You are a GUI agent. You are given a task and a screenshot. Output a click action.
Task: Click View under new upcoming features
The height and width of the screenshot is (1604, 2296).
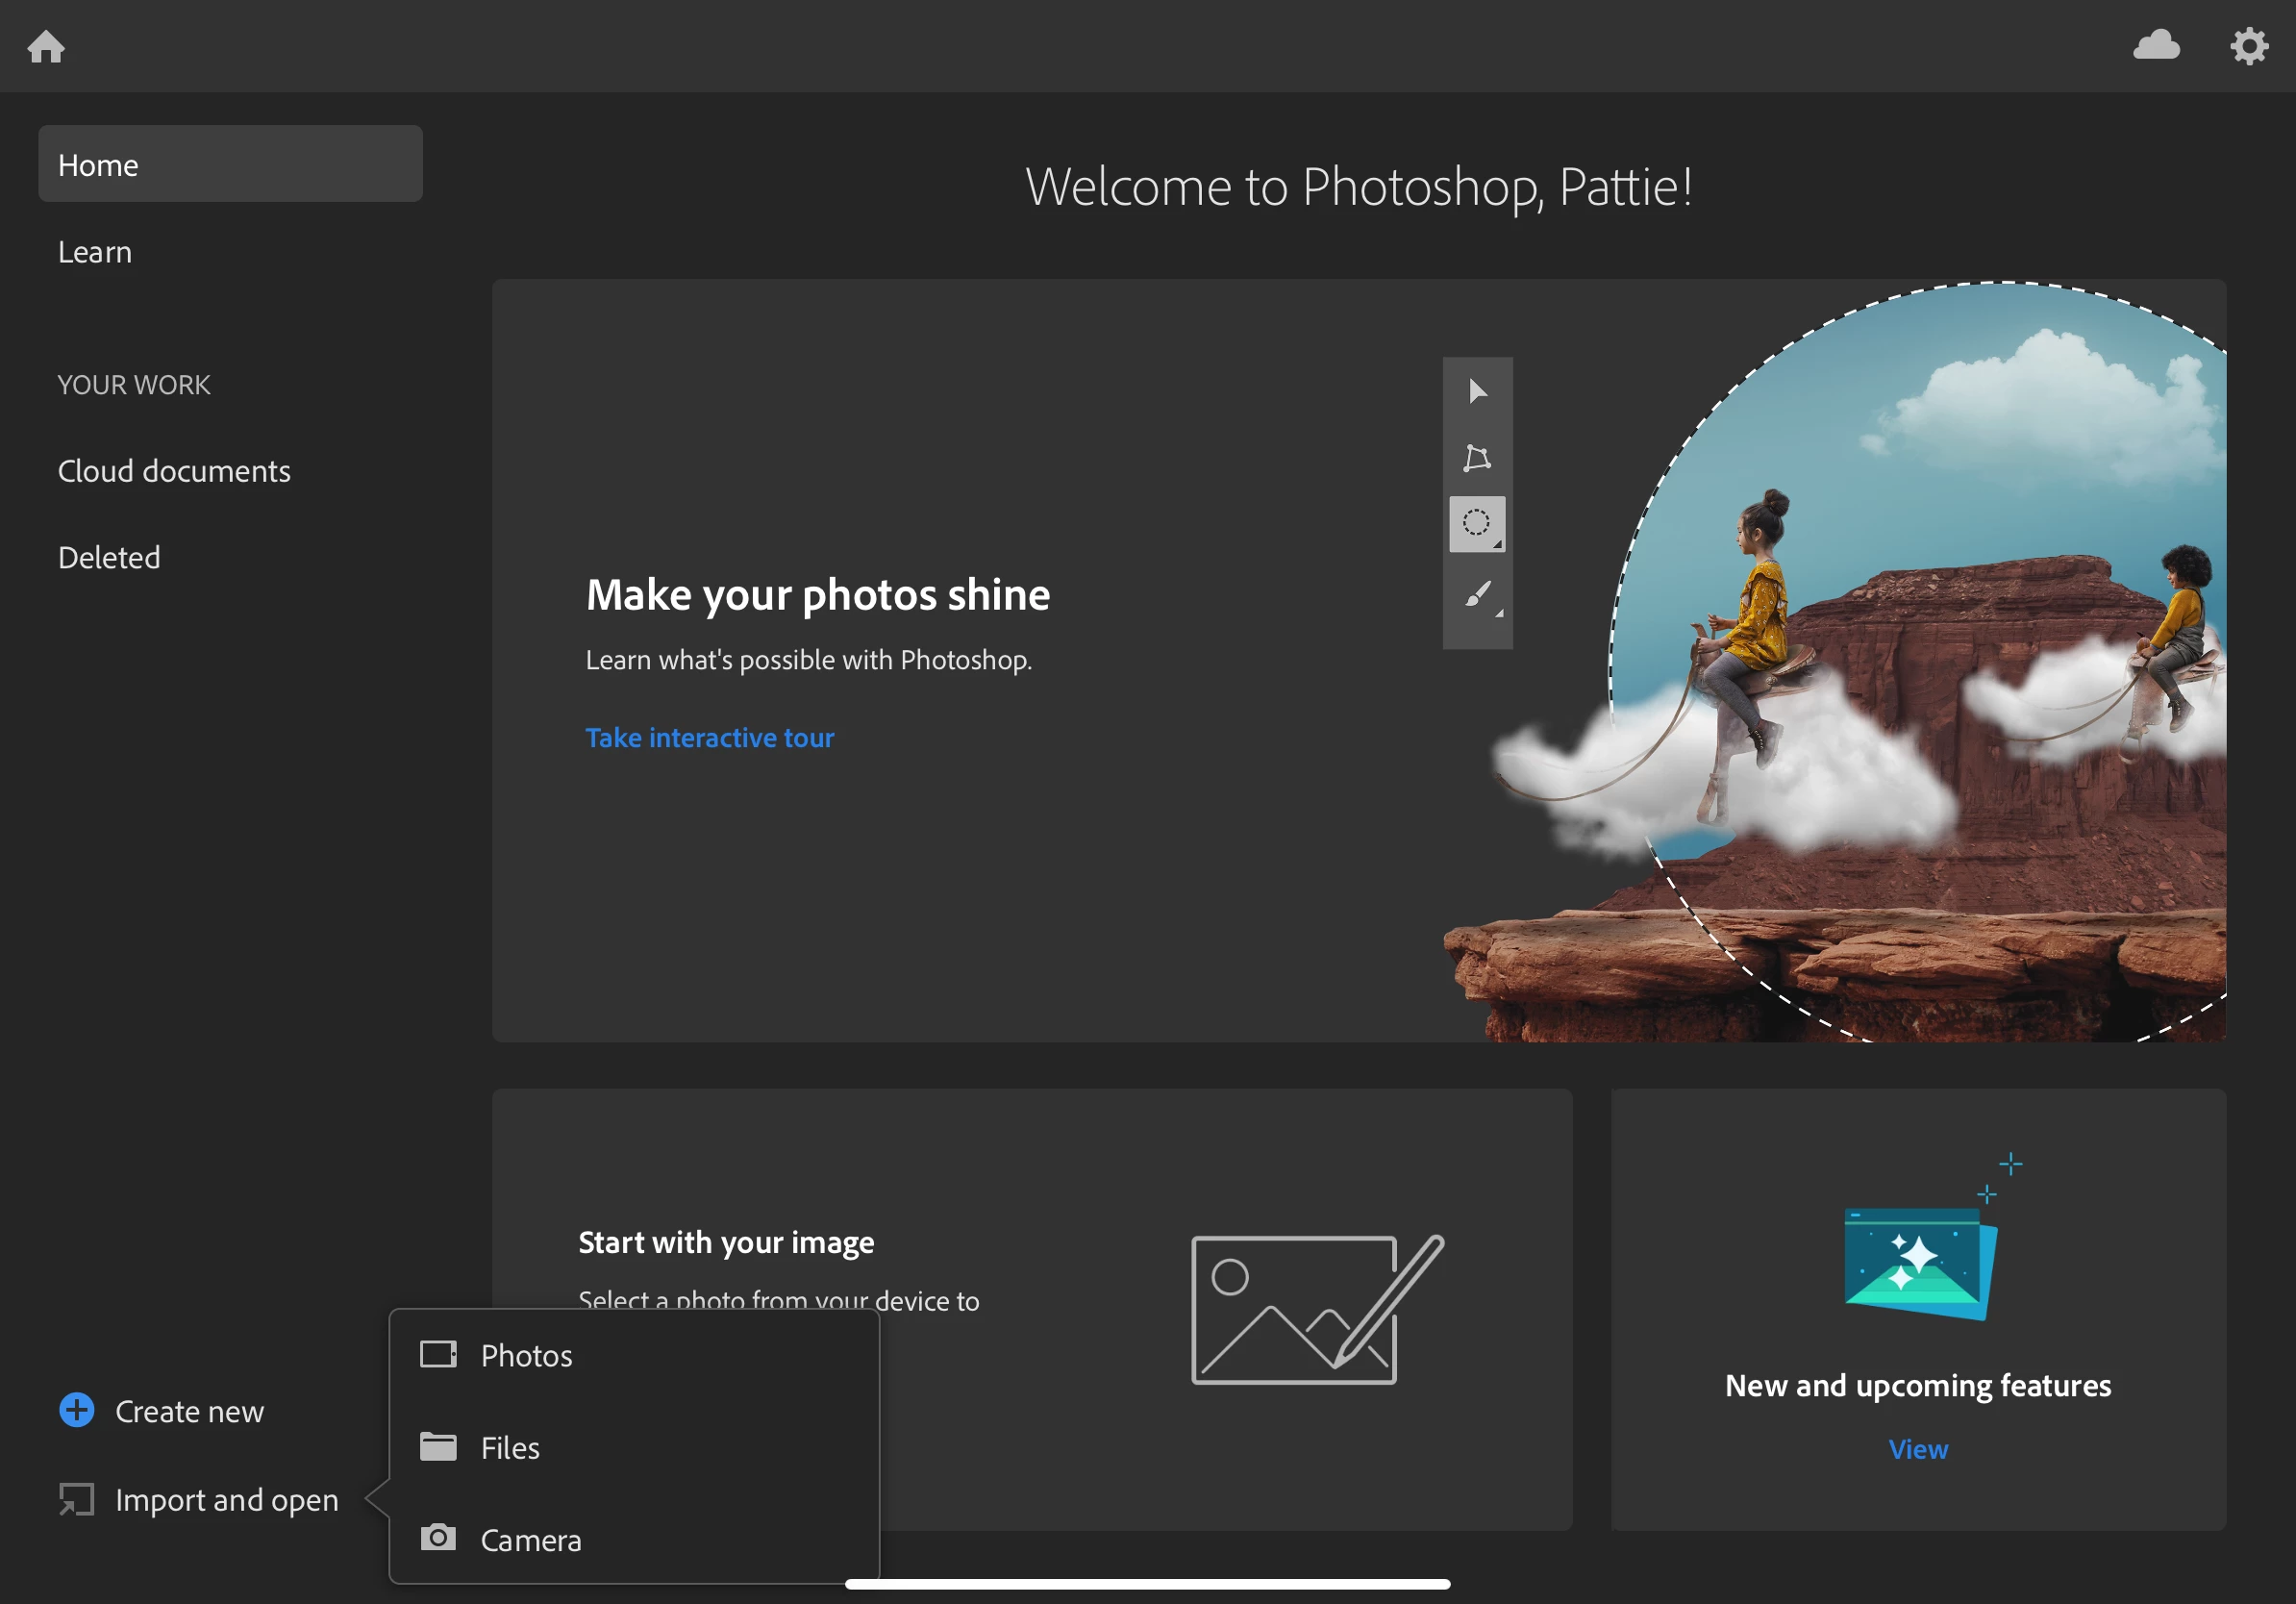click(1917, 1449)
